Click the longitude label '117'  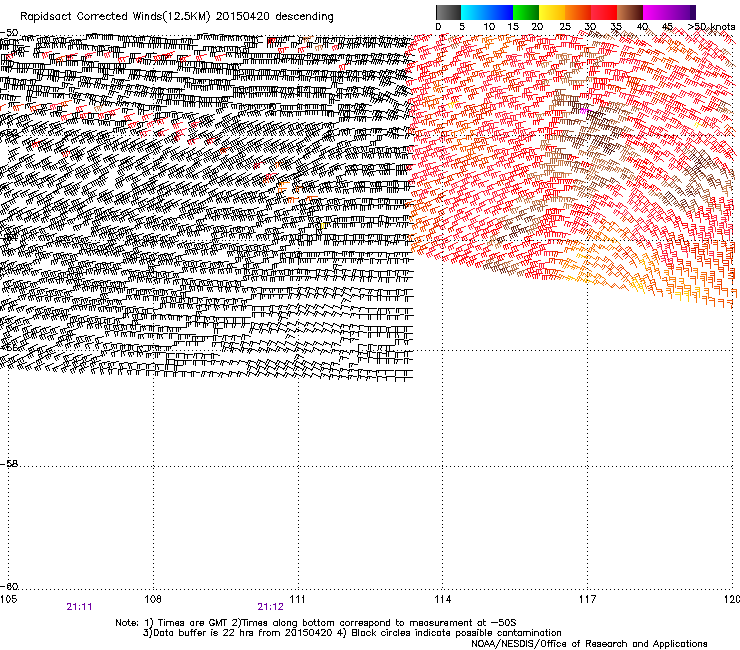(x=587, y=599)
